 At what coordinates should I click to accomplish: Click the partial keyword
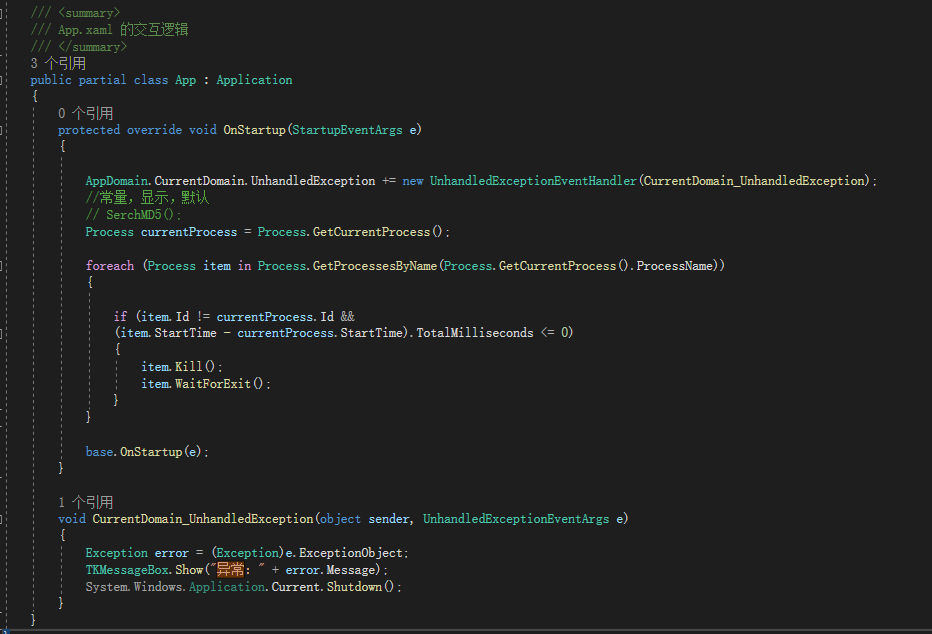point(100,79)
